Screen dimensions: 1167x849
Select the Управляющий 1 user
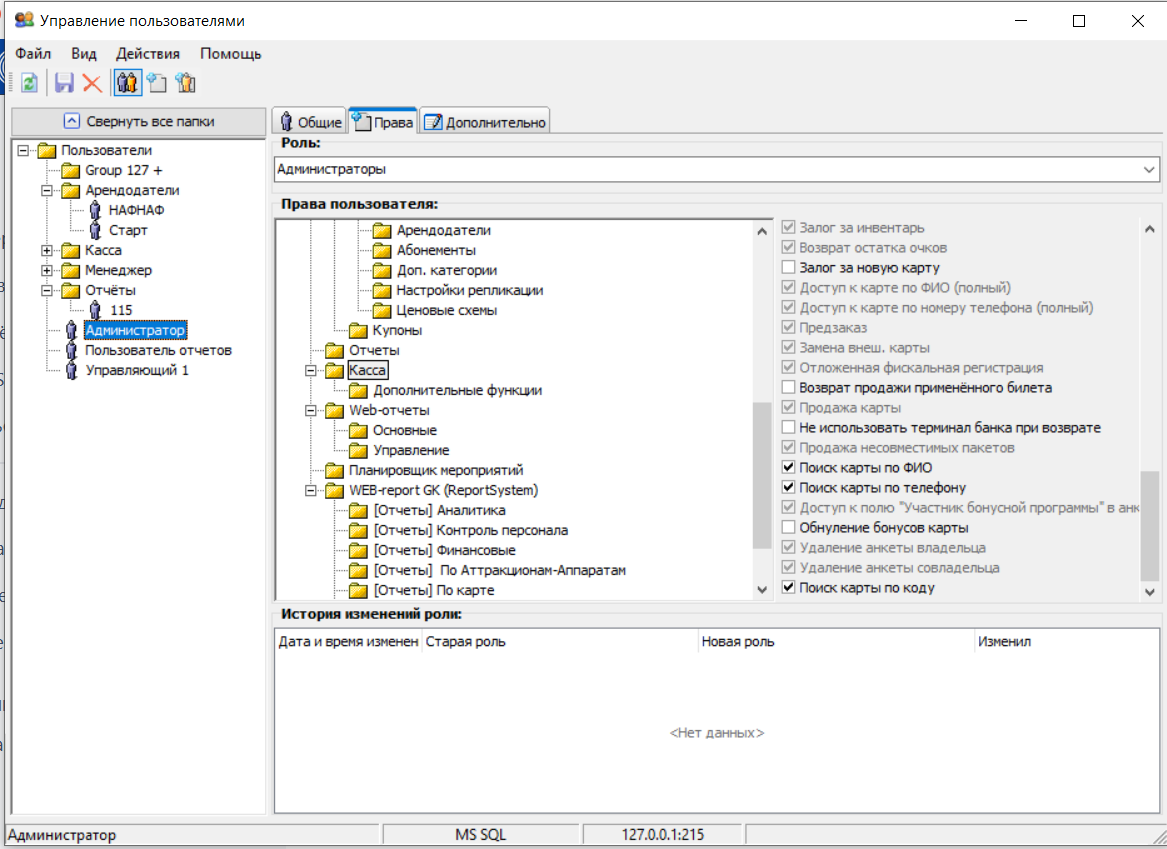[x=137, y=371]
